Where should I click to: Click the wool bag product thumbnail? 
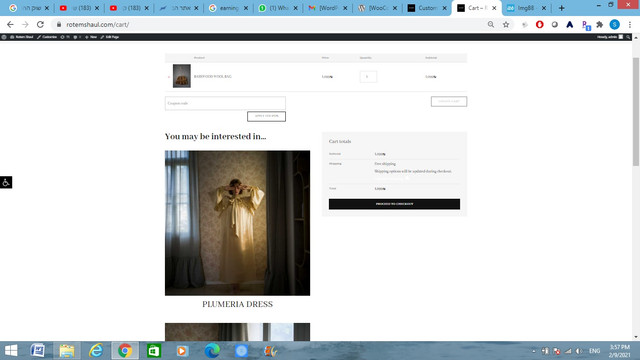[x=182, y=76]
